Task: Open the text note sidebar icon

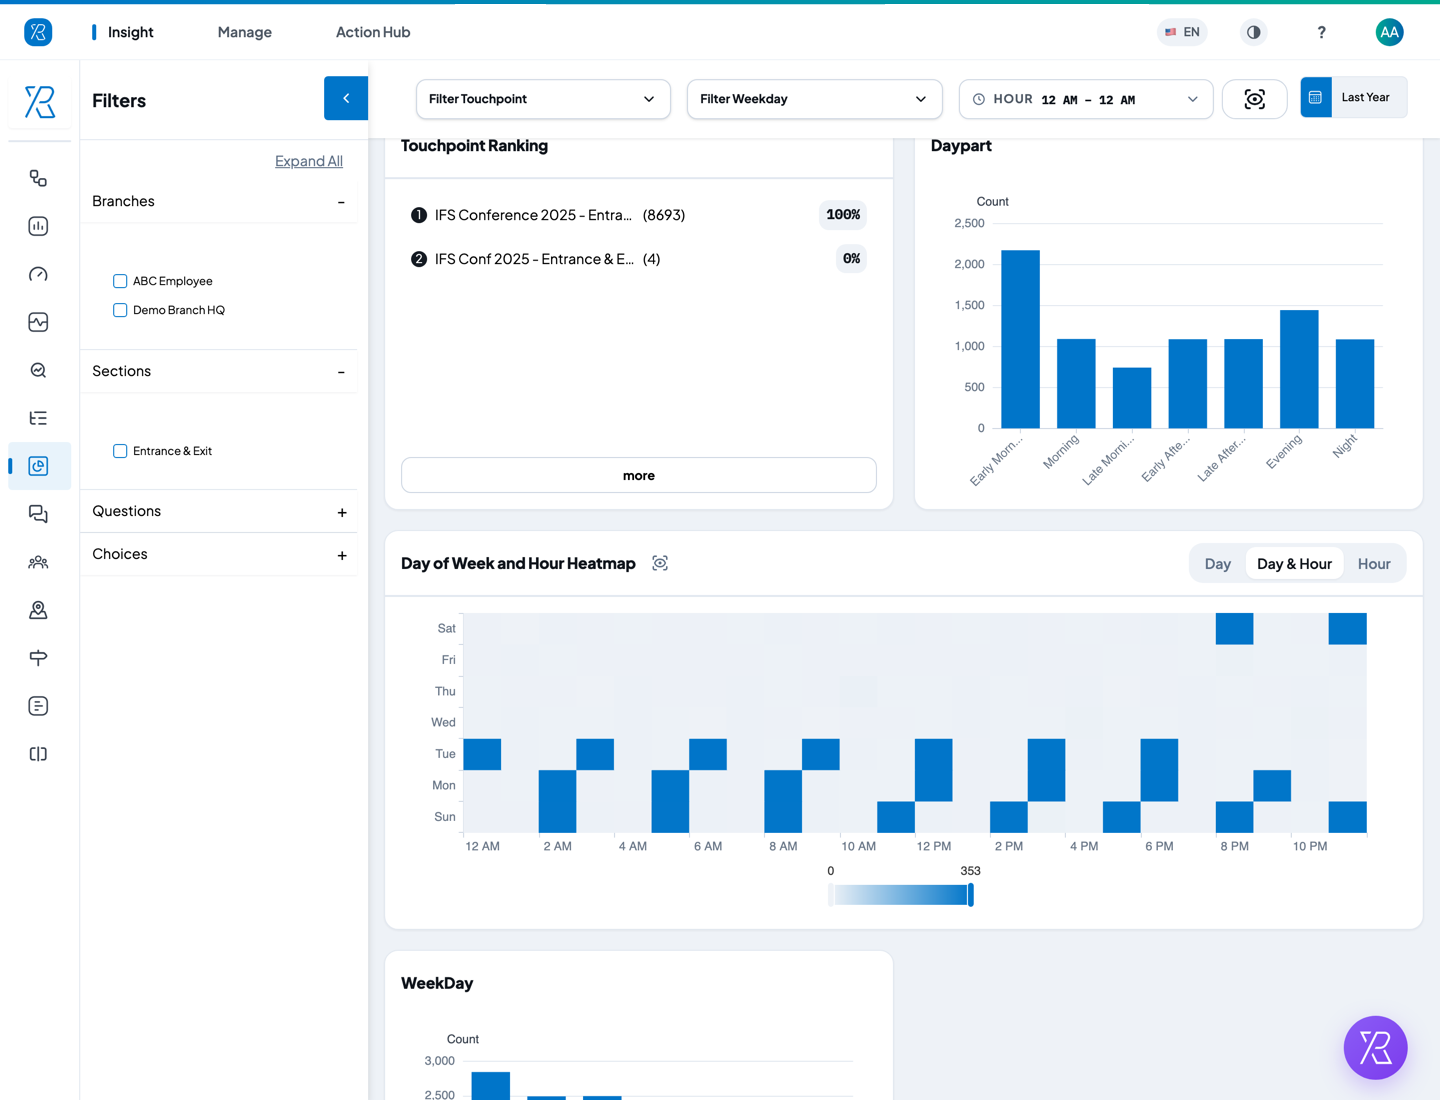Action: tap(38, 706)
